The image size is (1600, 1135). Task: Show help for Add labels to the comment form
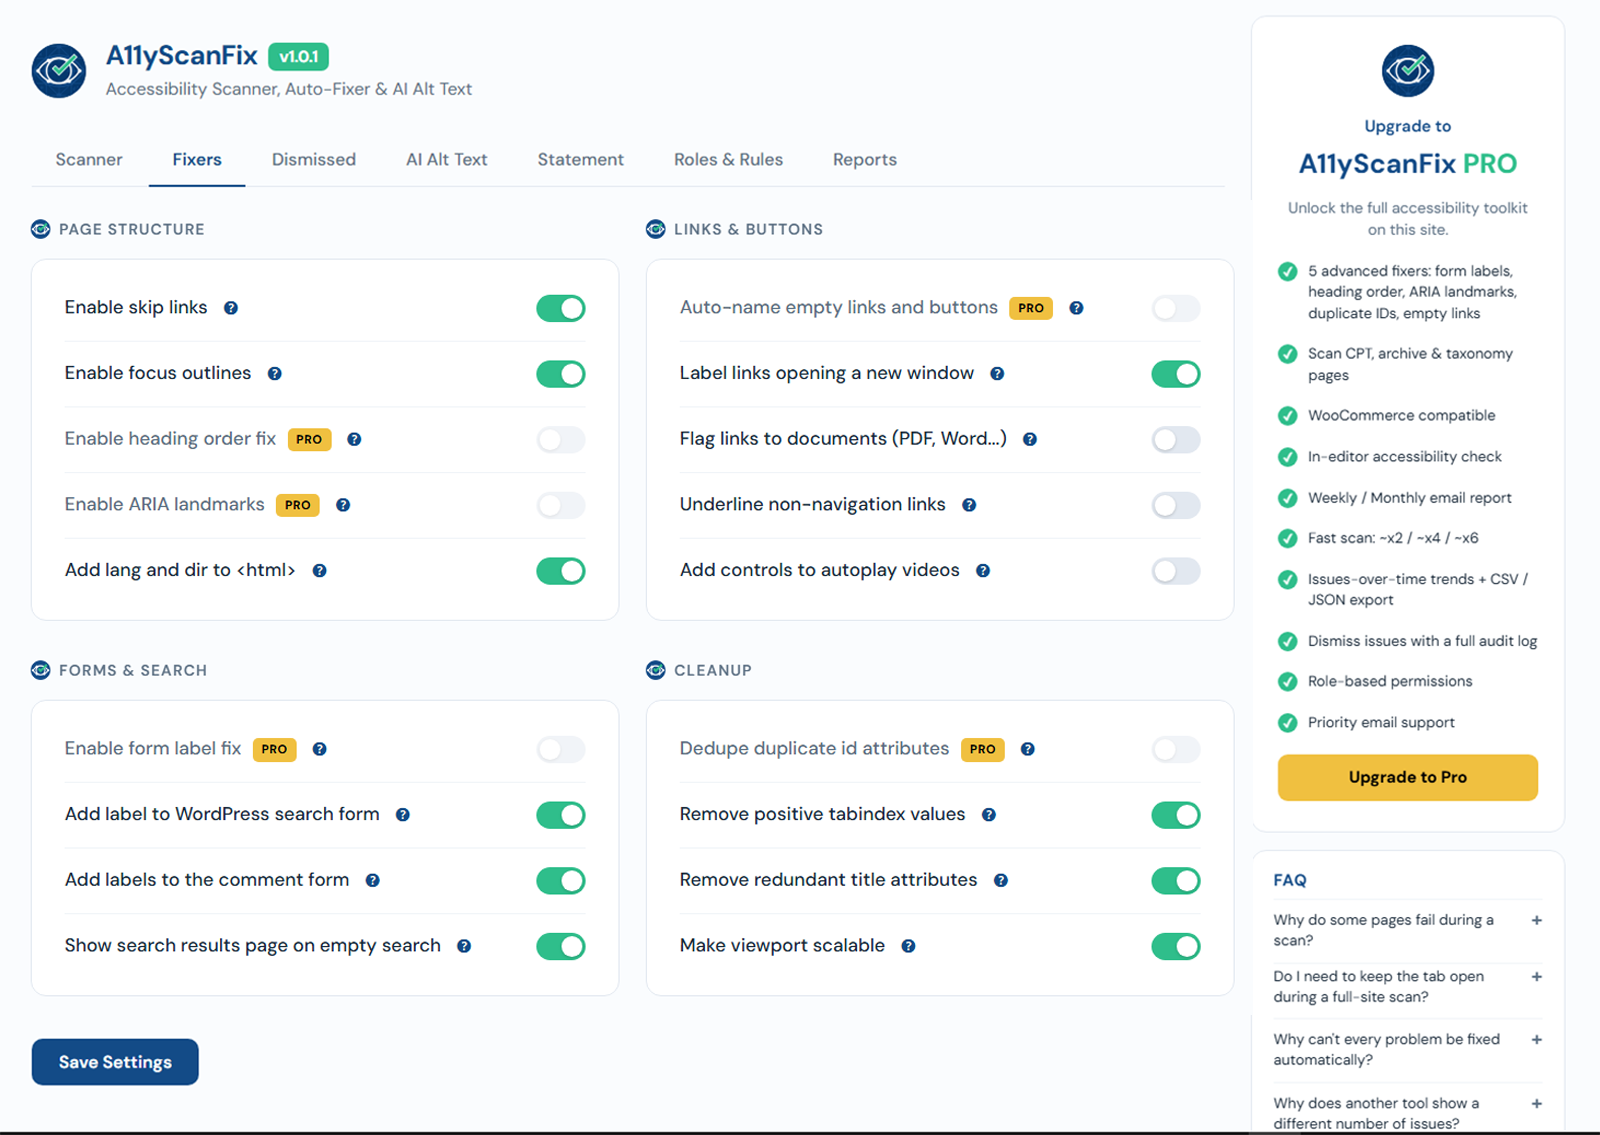(x=372, y=881)
